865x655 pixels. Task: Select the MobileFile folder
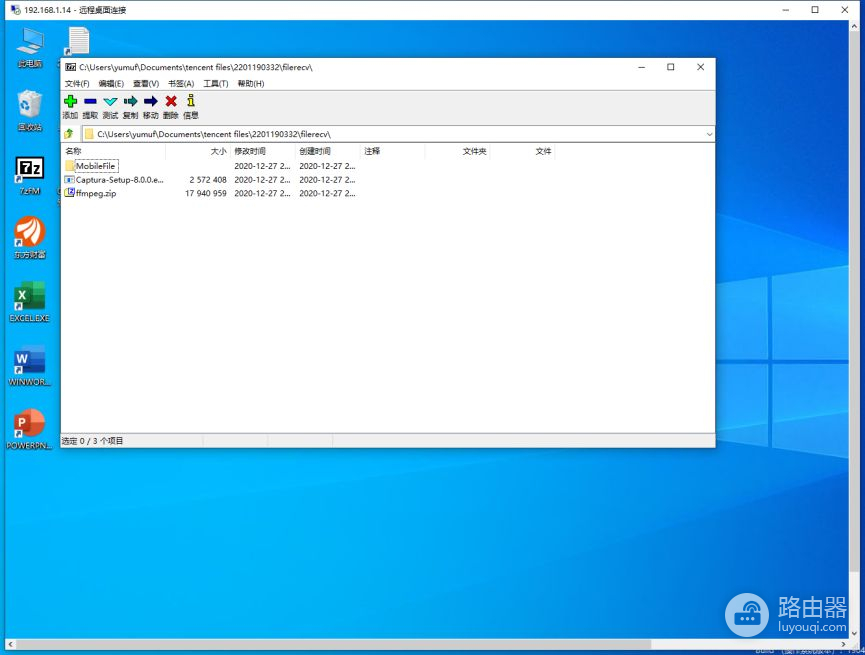(96, 166)
